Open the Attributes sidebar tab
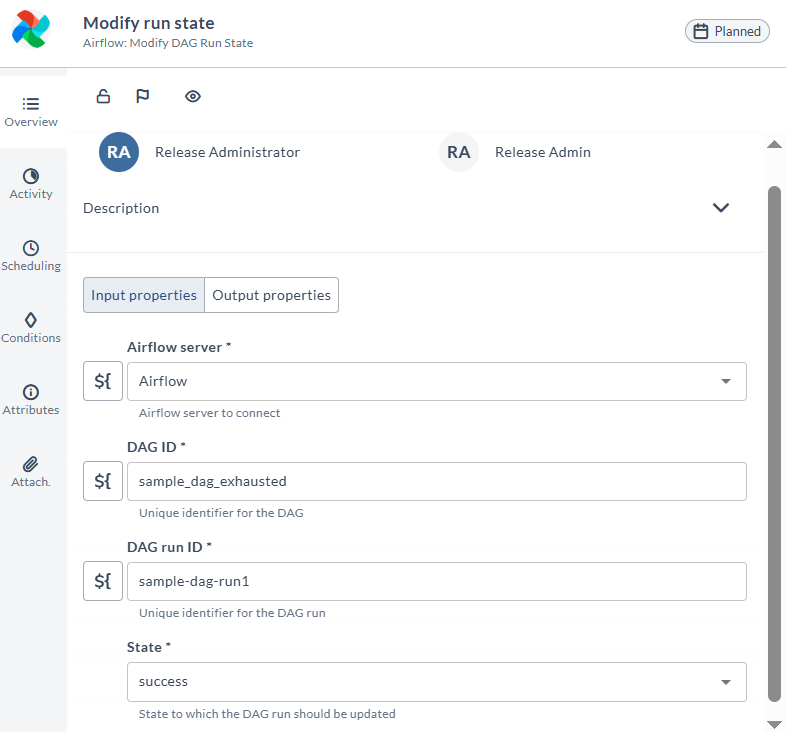Viewport: 786px width, 732px height. pyautogui.click(x=31, y=400)
